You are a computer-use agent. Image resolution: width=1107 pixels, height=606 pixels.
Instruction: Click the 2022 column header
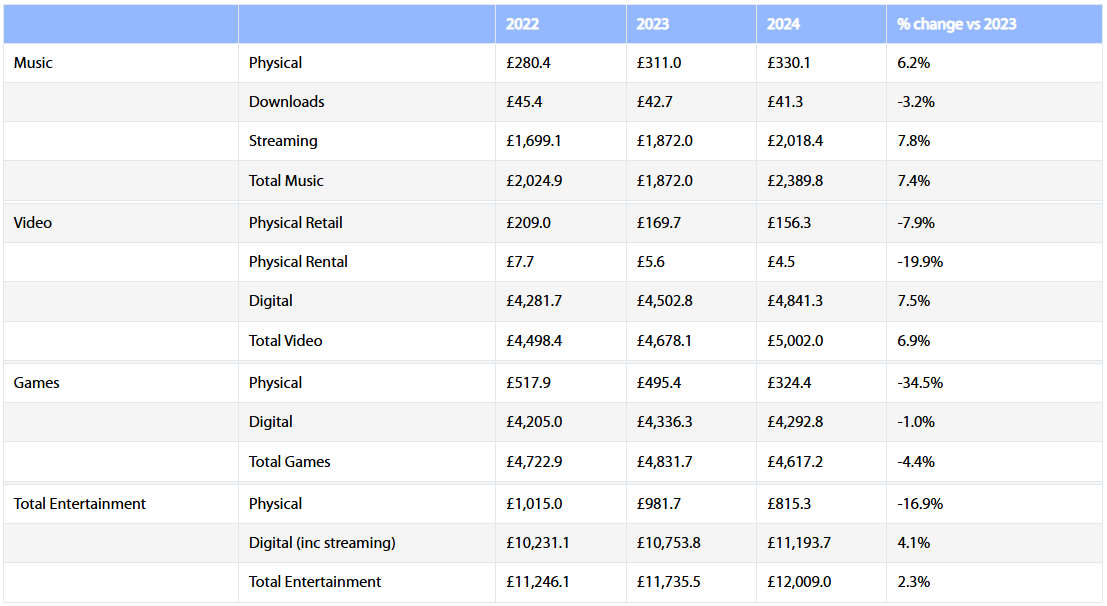tap(522, 24)
